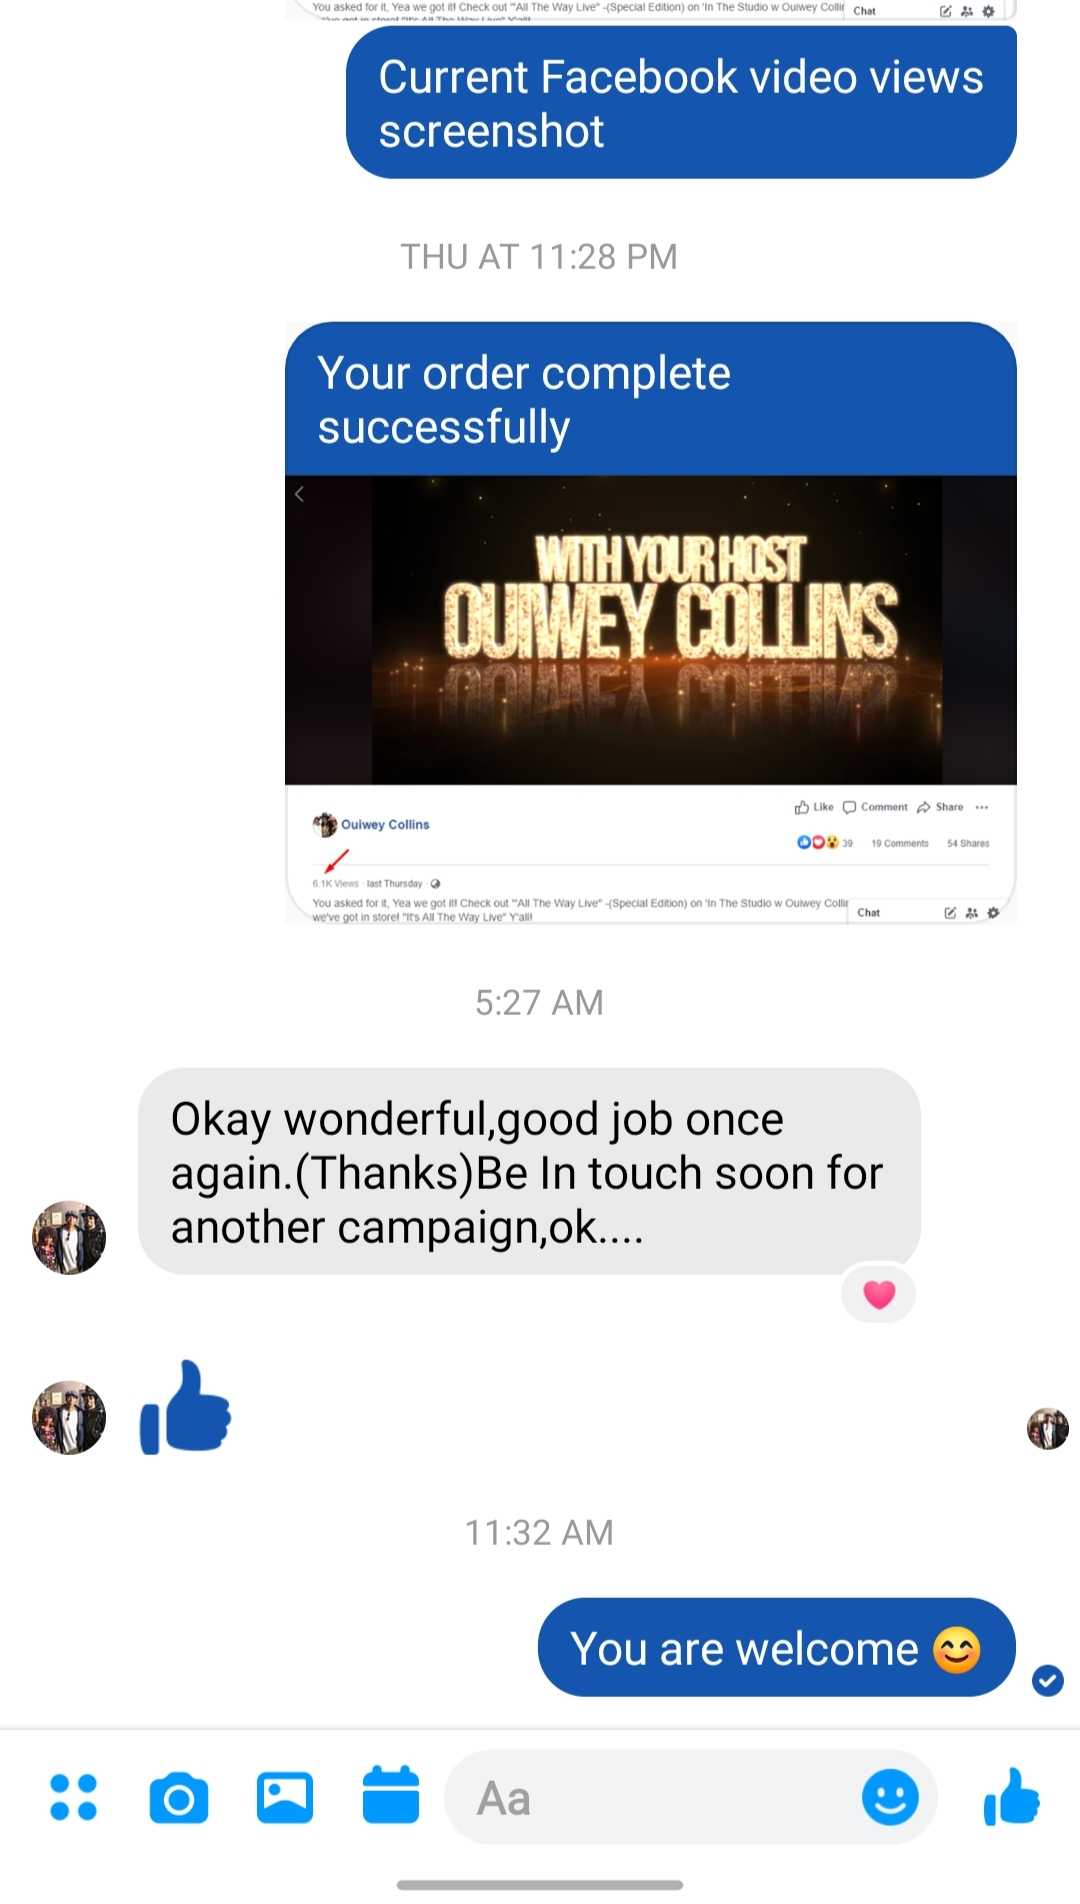The height and width of the screenshot is (1904, 1080).
Task: Tap the home gesture bar at bottom
Action: (x=540, y=1885)
